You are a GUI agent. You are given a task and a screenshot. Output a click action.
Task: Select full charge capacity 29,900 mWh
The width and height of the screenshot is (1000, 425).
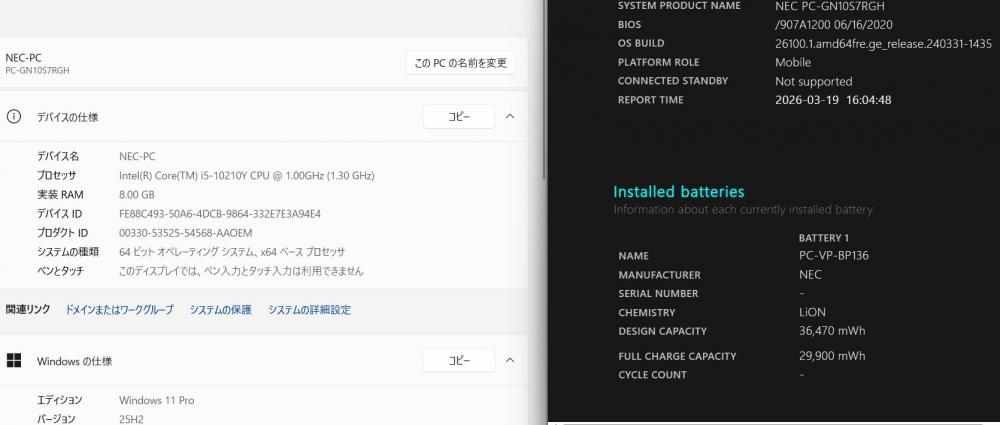pyautogui.click(x=832, y=356)
